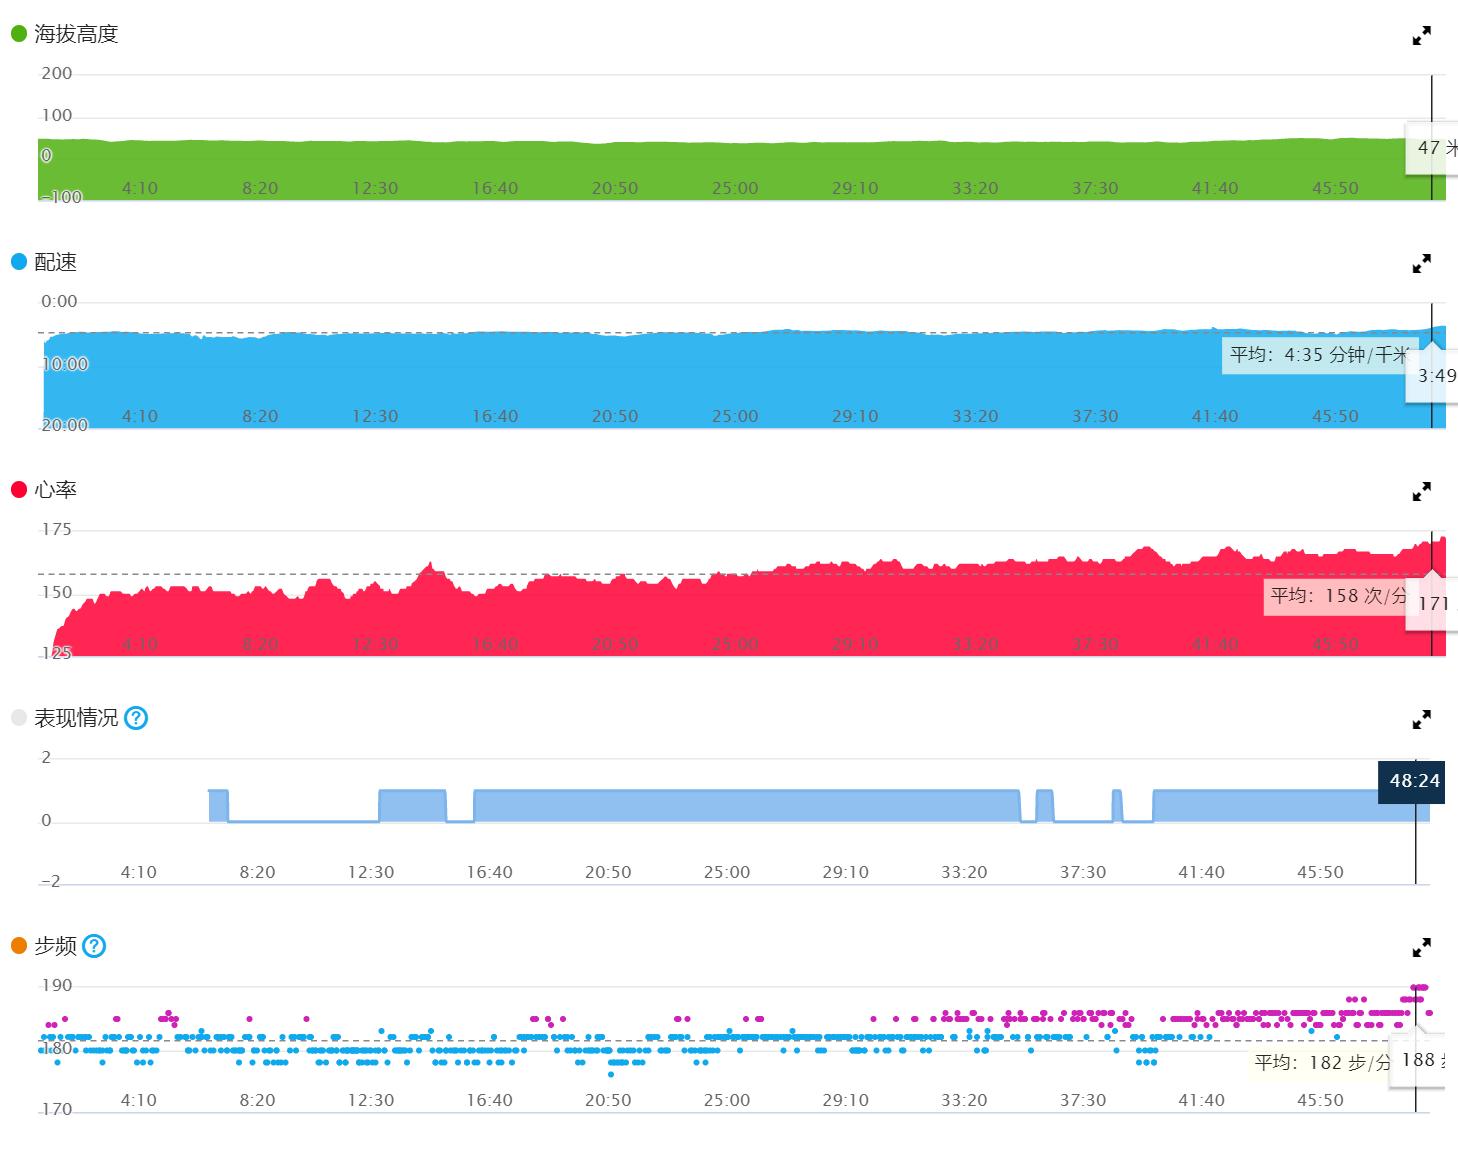Expand the 心率 chart to full view

click(1421, 492)
